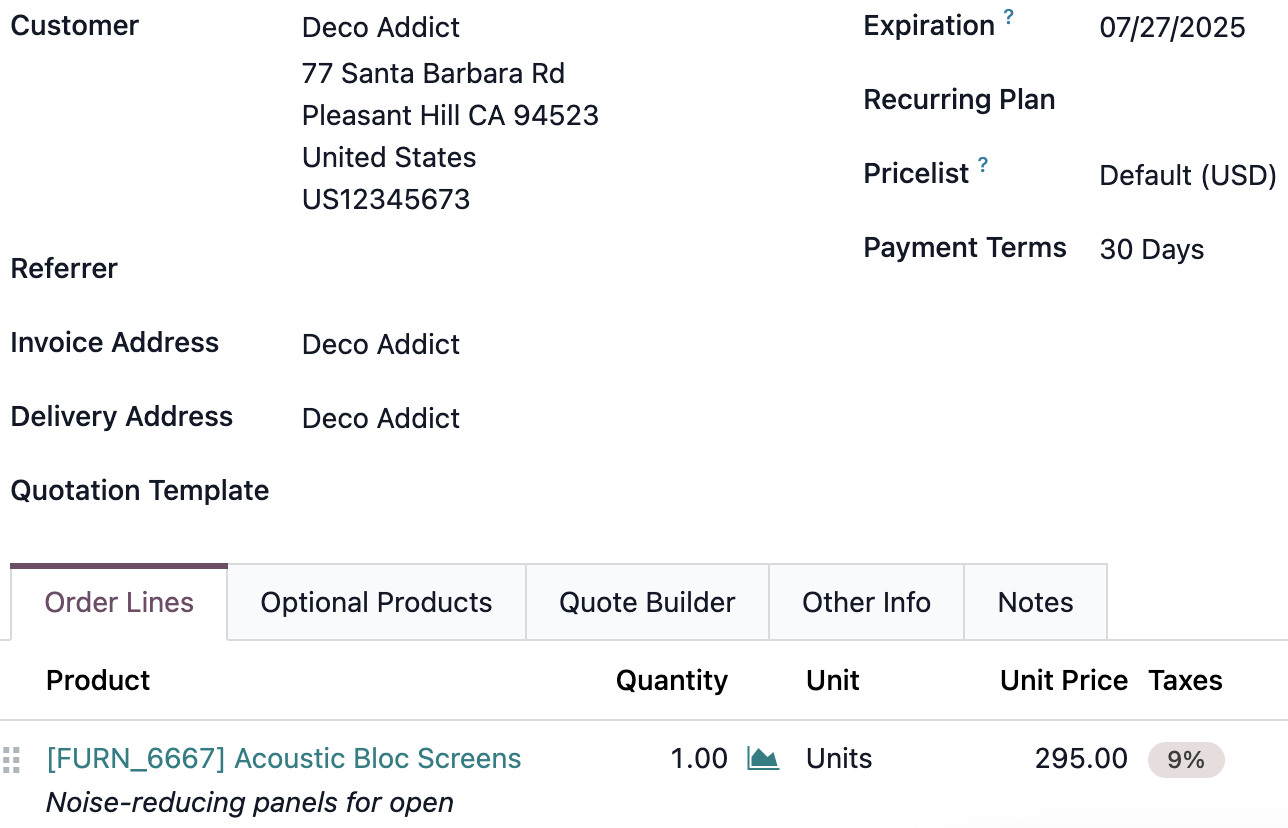Click the Pricelist help question mark
The height and width of the screenshot is (828, 1288).
click(x=983, y=165)
